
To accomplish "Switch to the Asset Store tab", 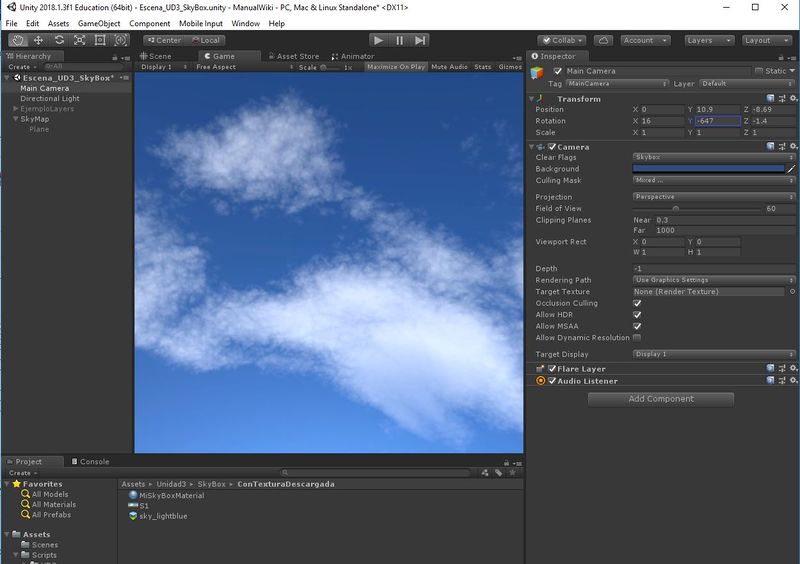I will point(294,56).
